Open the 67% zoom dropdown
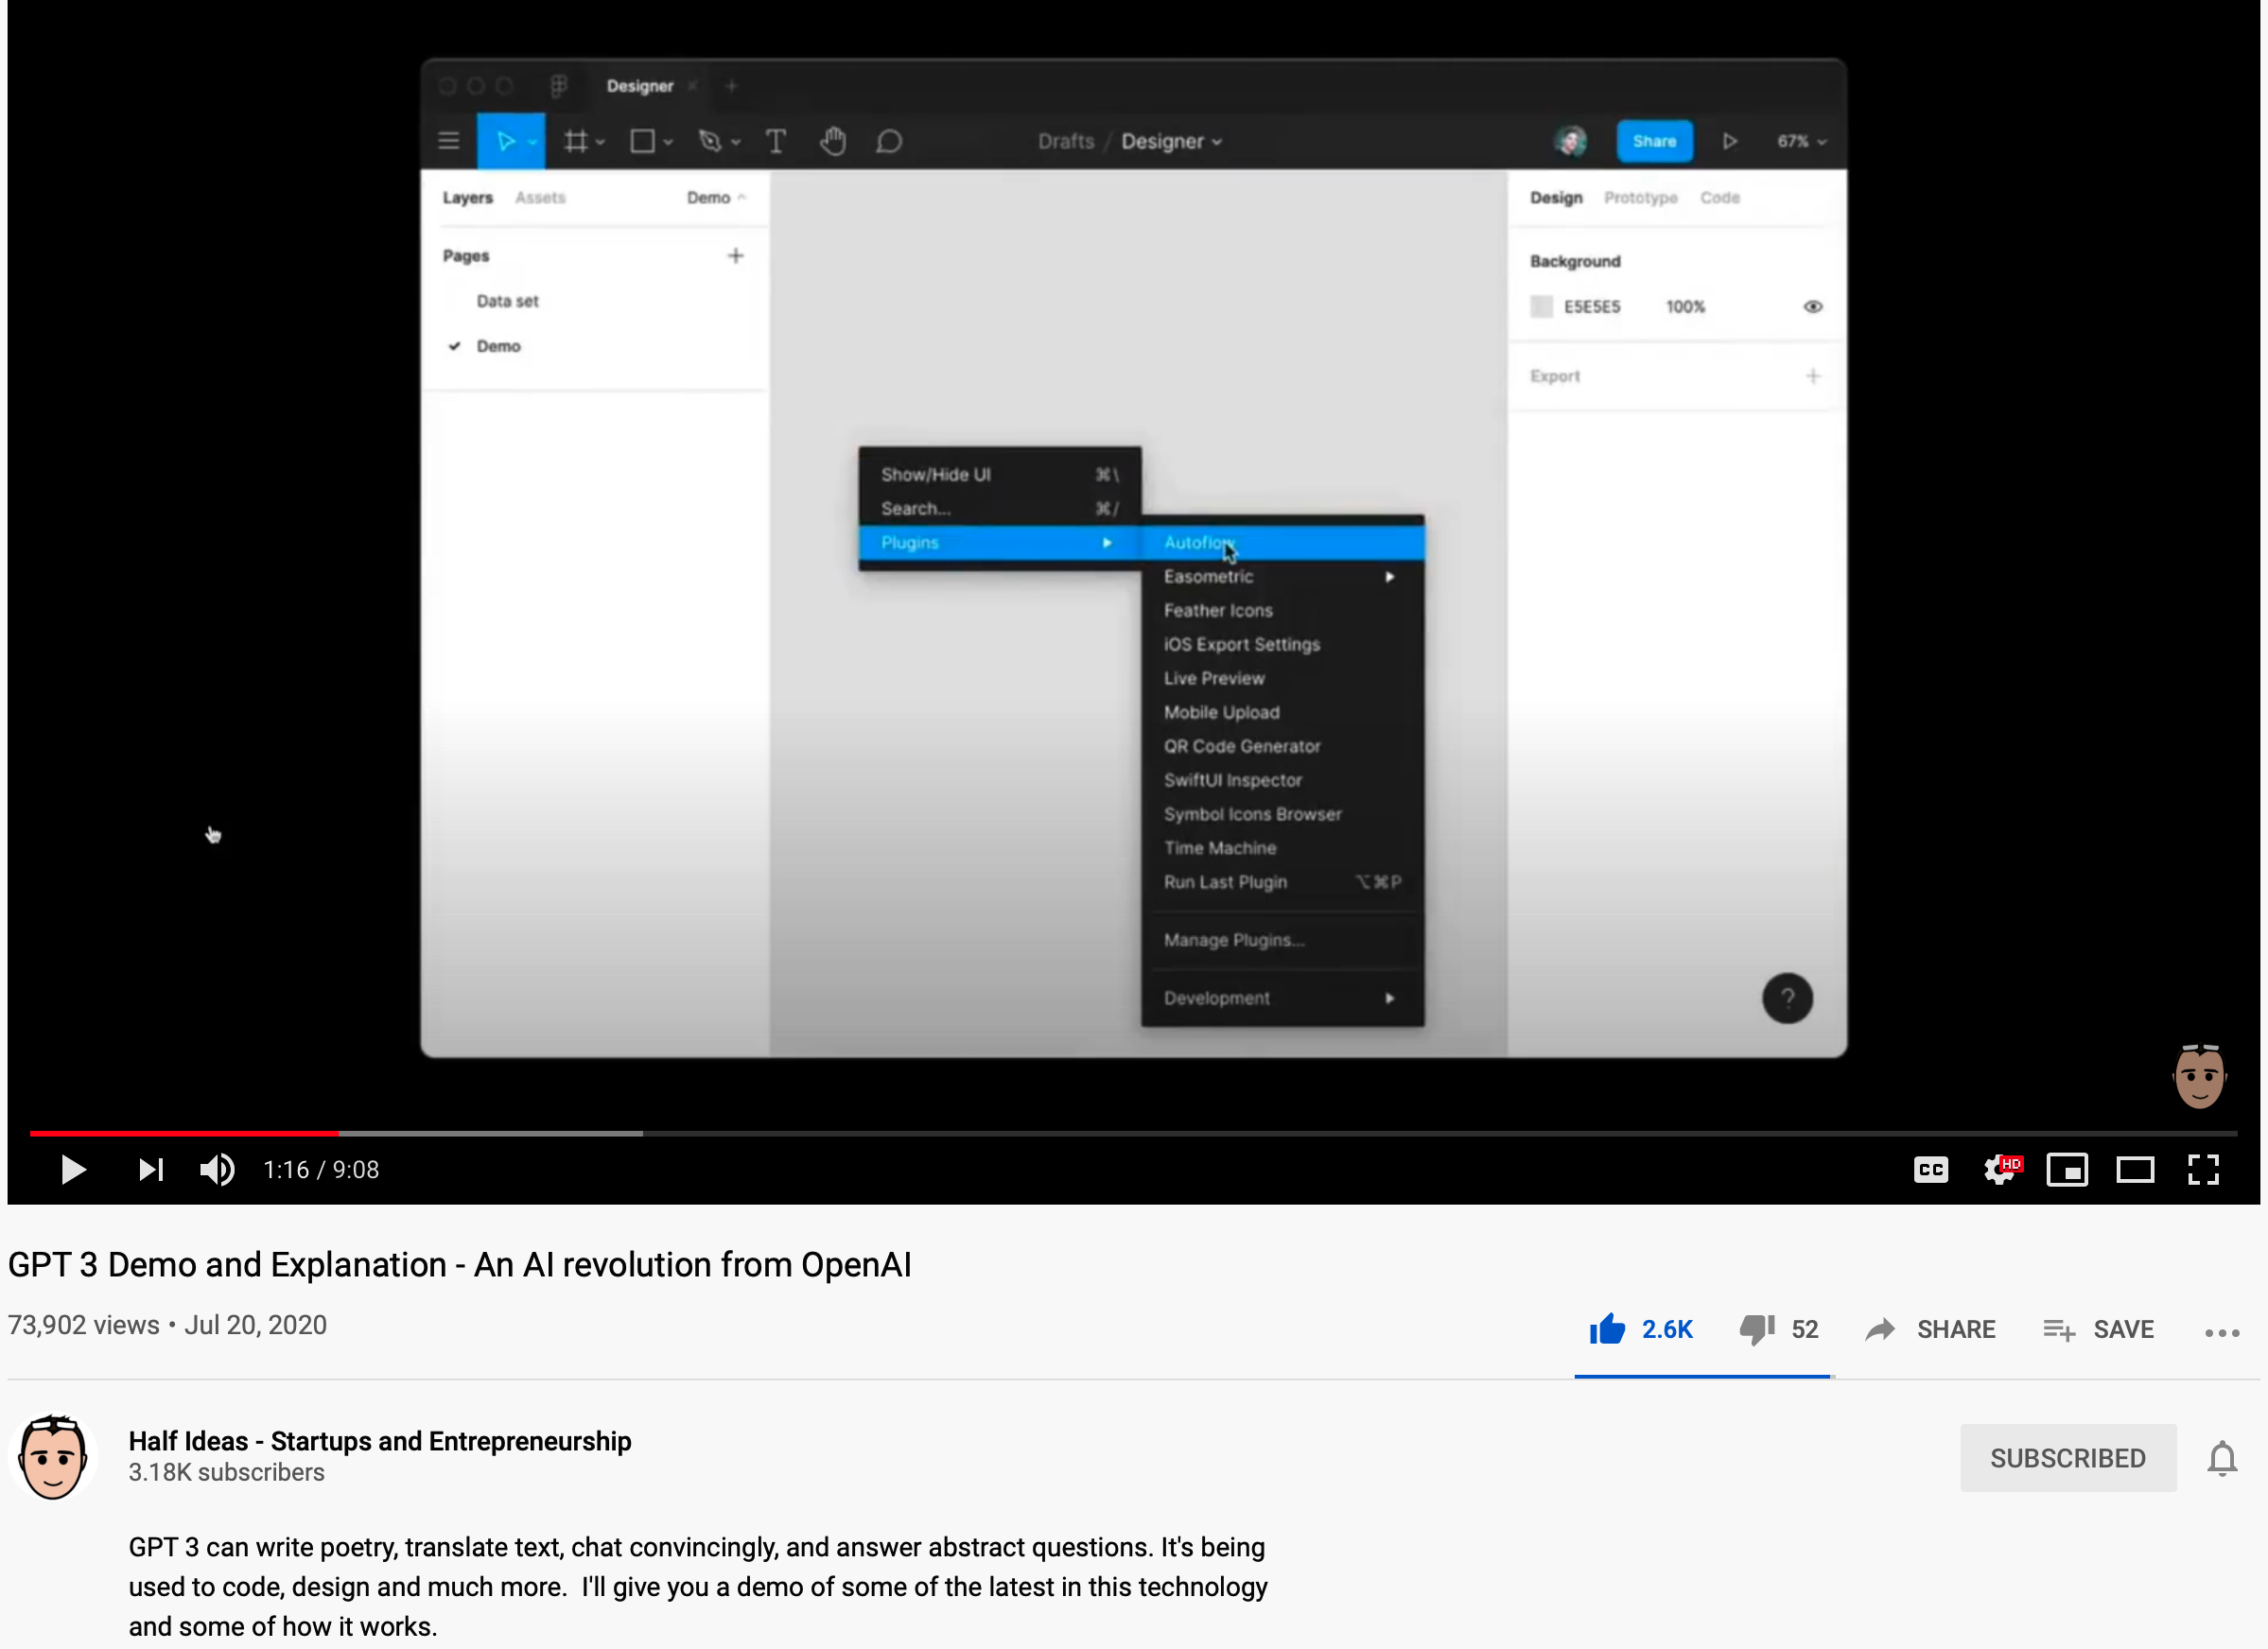 [x=1802, y=141]
